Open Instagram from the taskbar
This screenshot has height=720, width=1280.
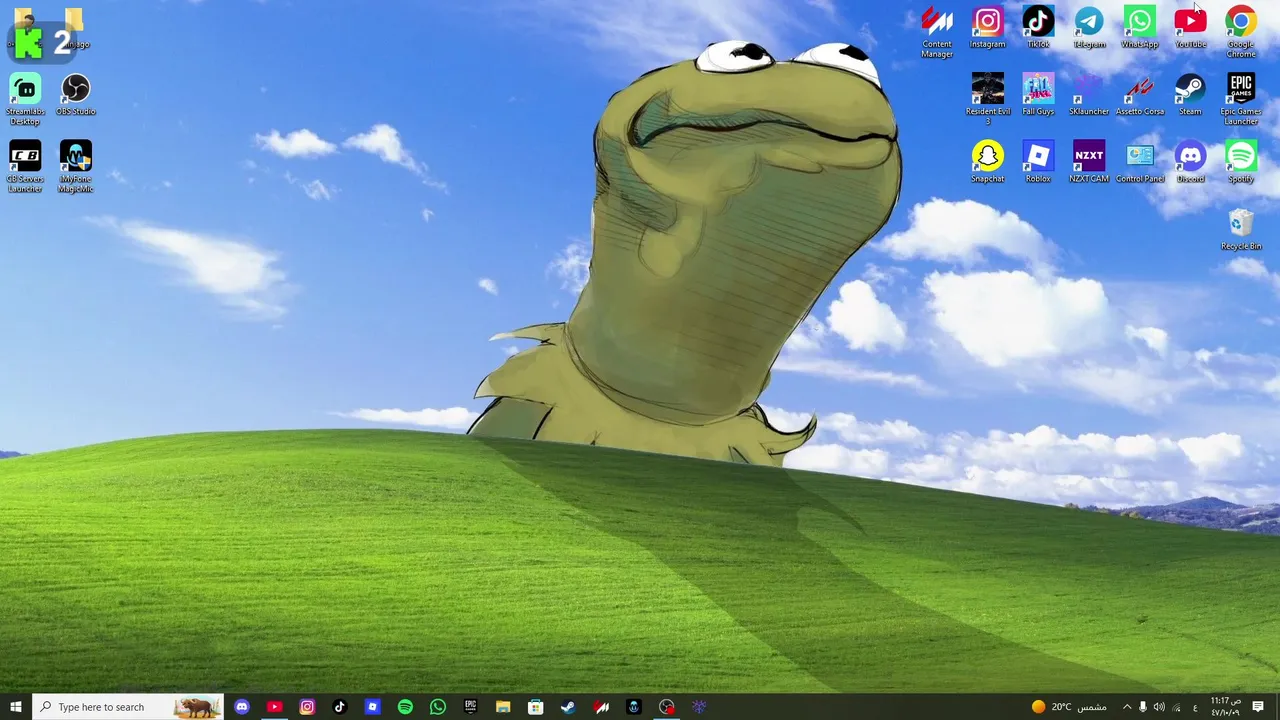point(307,707)
